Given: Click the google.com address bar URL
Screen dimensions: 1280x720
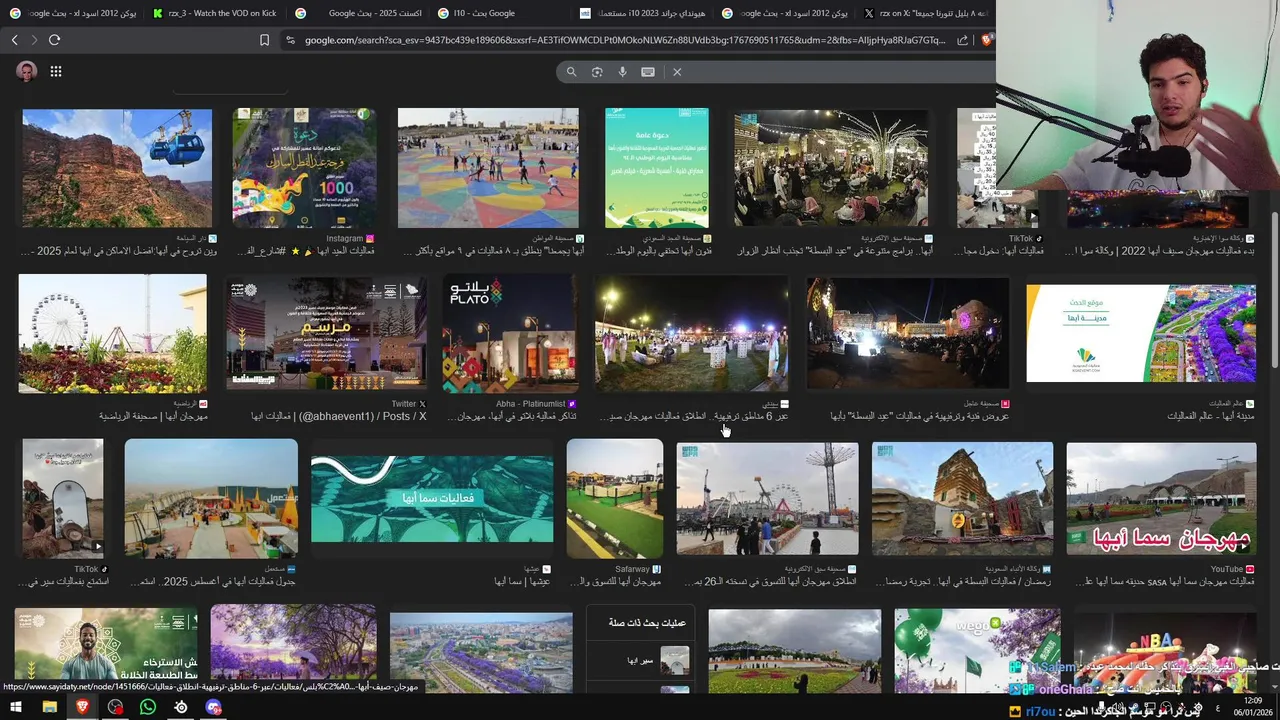Looking at the screenshot, I should pyautogui.click(x=625, y=40).
